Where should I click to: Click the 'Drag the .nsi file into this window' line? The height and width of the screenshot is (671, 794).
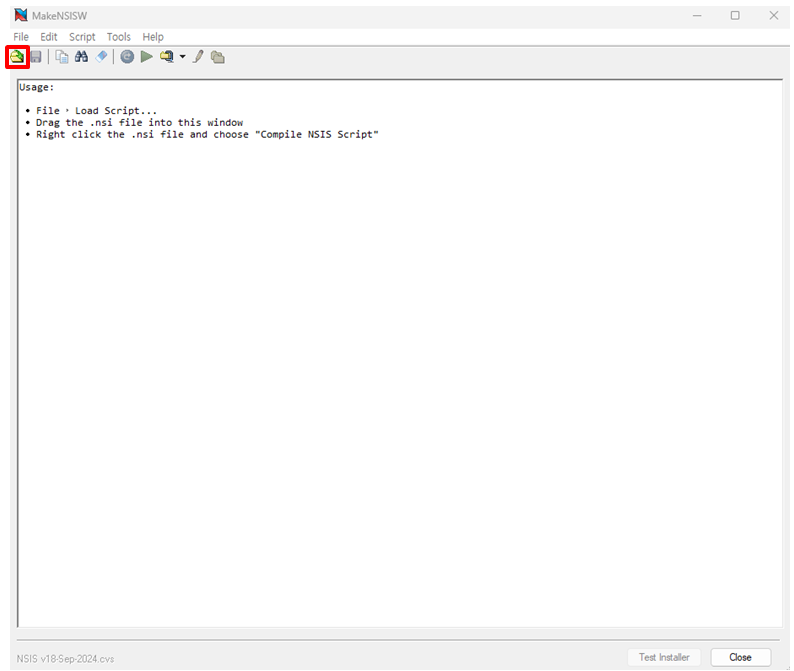139,123
